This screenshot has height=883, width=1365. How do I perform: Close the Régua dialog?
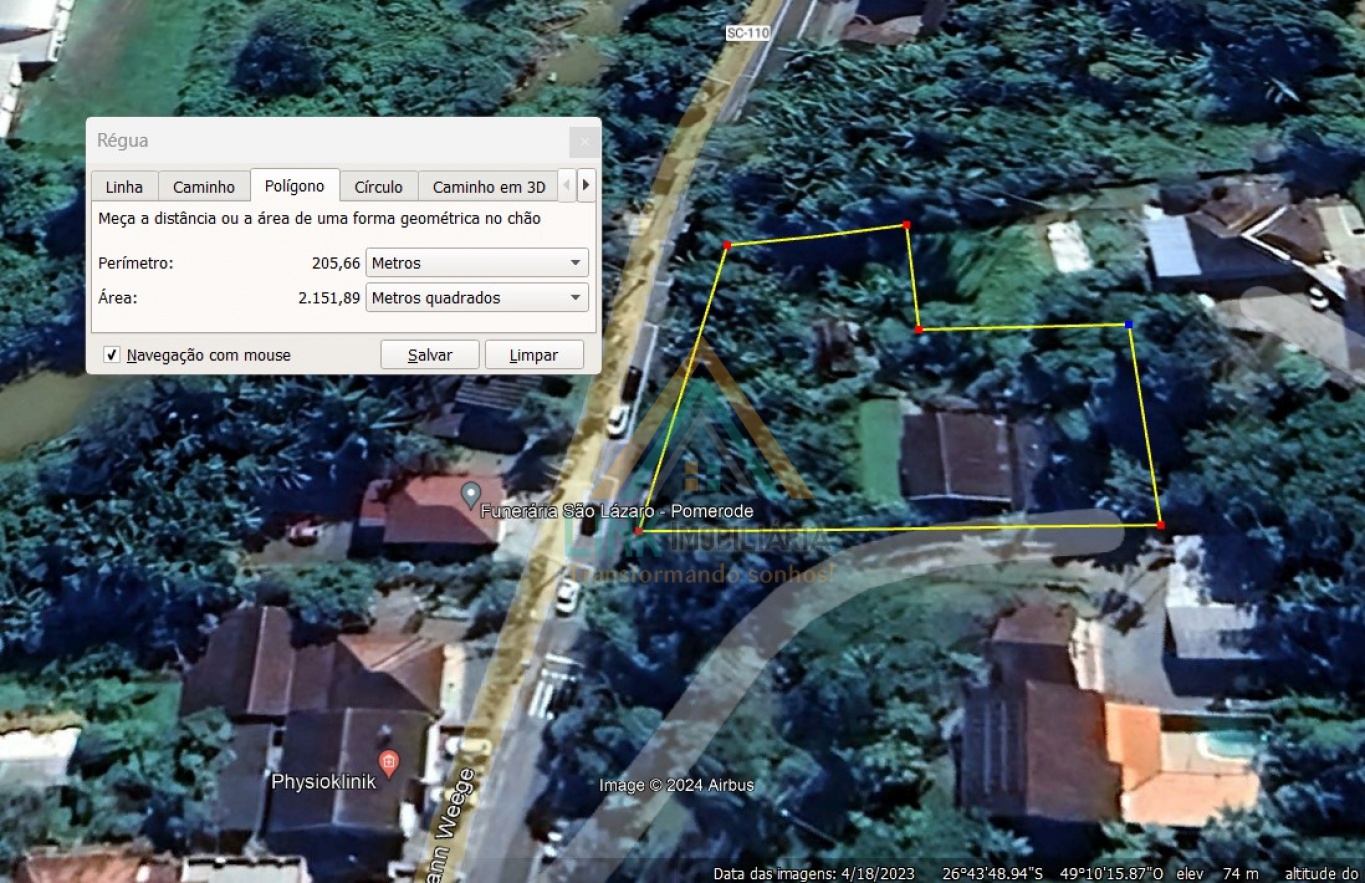585,142
